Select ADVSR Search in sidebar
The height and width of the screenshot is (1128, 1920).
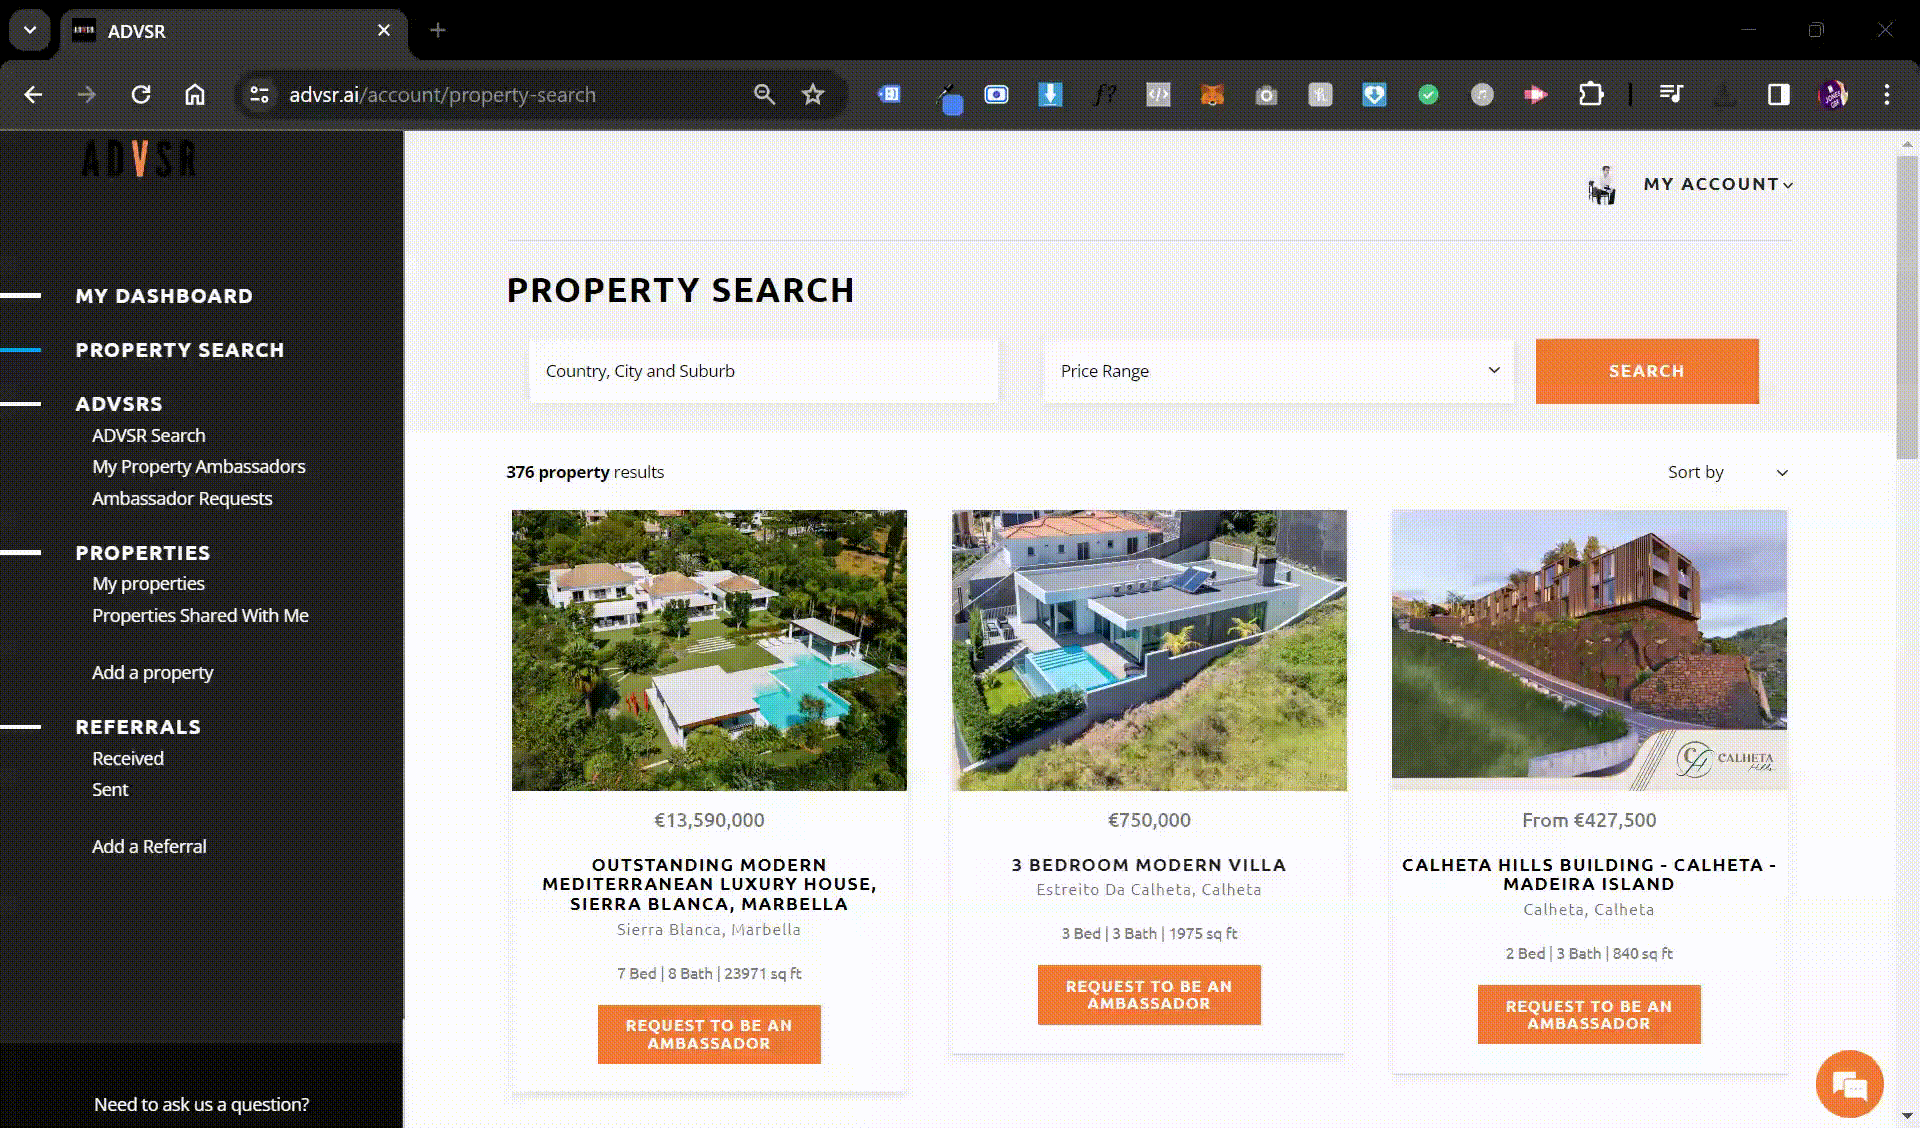149,435
